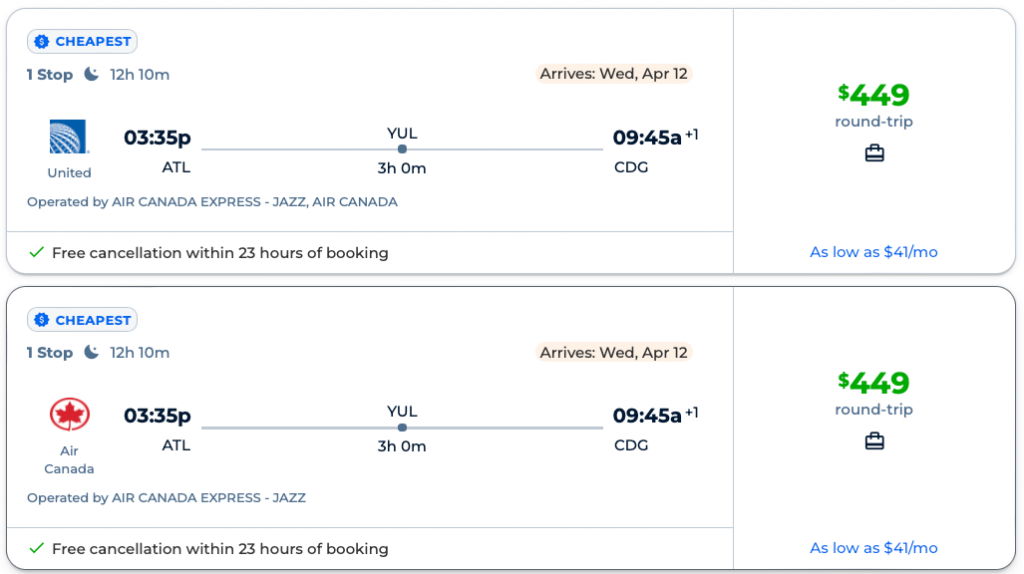Open the 'As low as $41/mo' link for Air Canada

coord(873,548)
